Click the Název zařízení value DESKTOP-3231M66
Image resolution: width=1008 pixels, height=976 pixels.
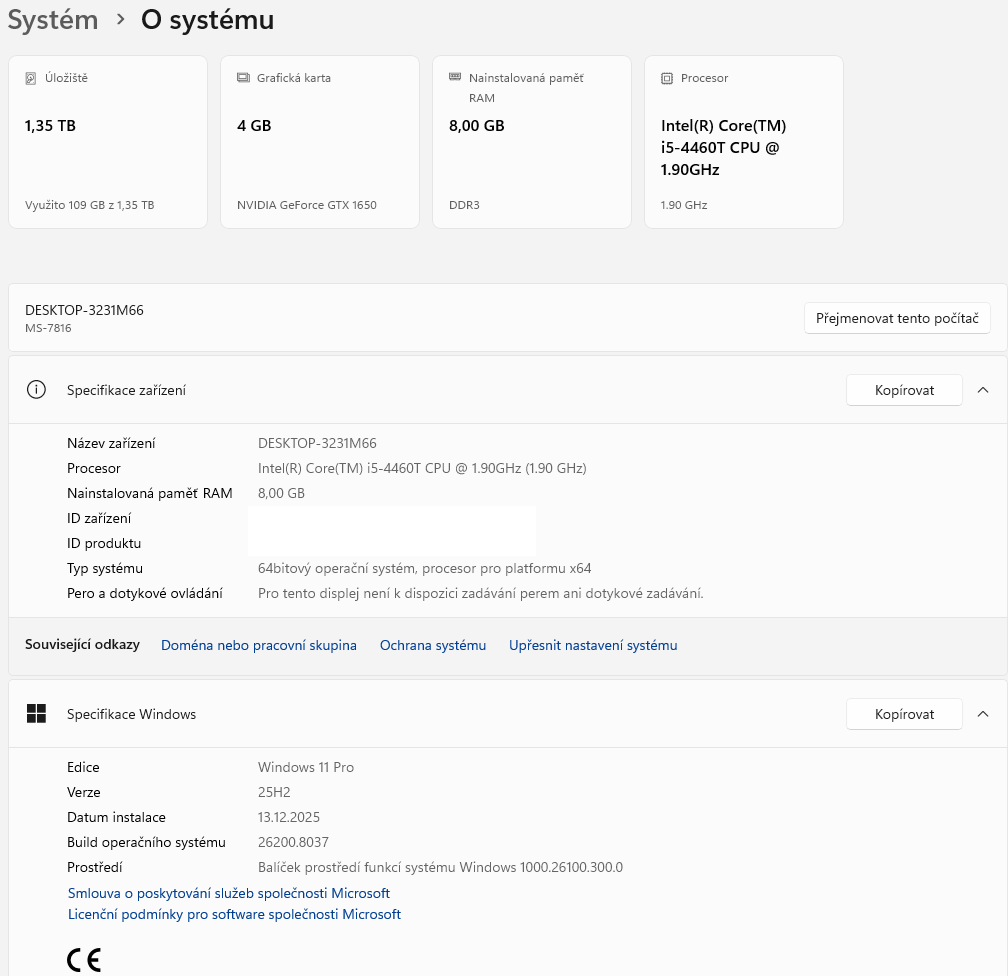(x=317, y=443)
